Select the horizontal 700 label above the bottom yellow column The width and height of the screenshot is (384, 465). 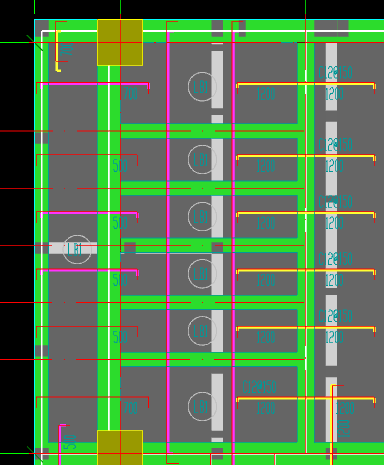[130, 408]
